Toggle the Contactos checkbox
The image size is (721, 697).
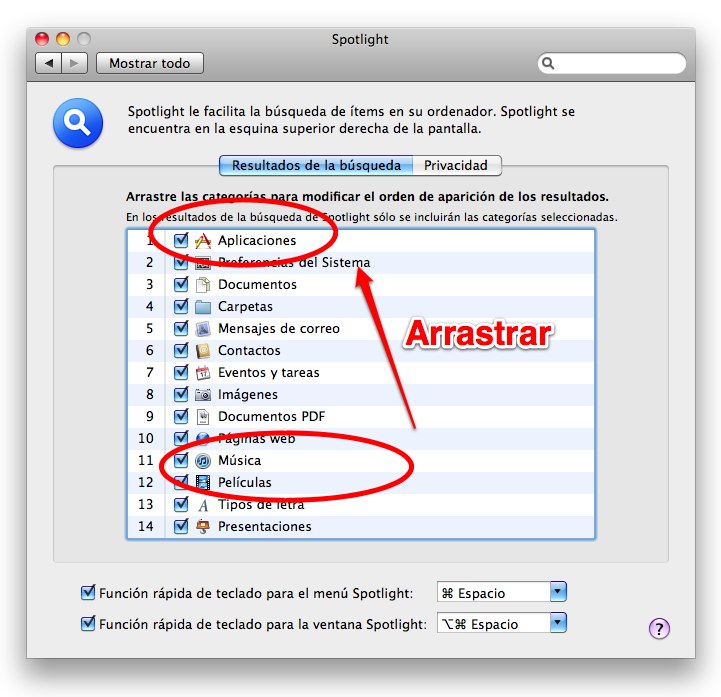click(181, 350)
